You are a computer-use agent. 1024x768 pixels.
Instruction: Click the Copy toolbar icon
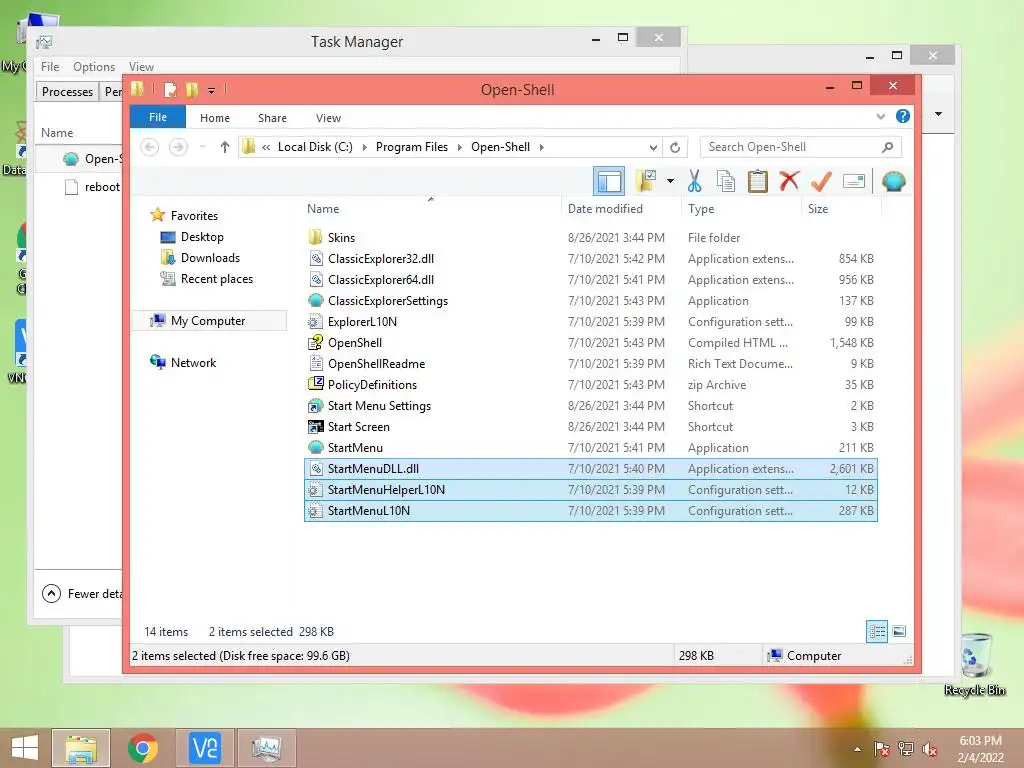tap(726, 182)
